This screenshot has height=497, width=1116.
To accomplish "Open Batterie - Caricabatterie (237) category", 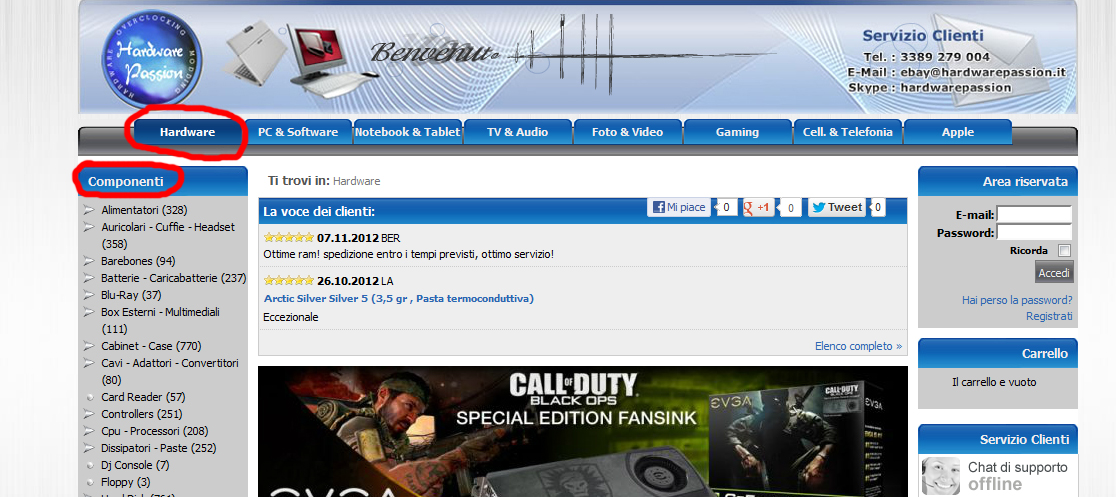I will pos(174,278).
